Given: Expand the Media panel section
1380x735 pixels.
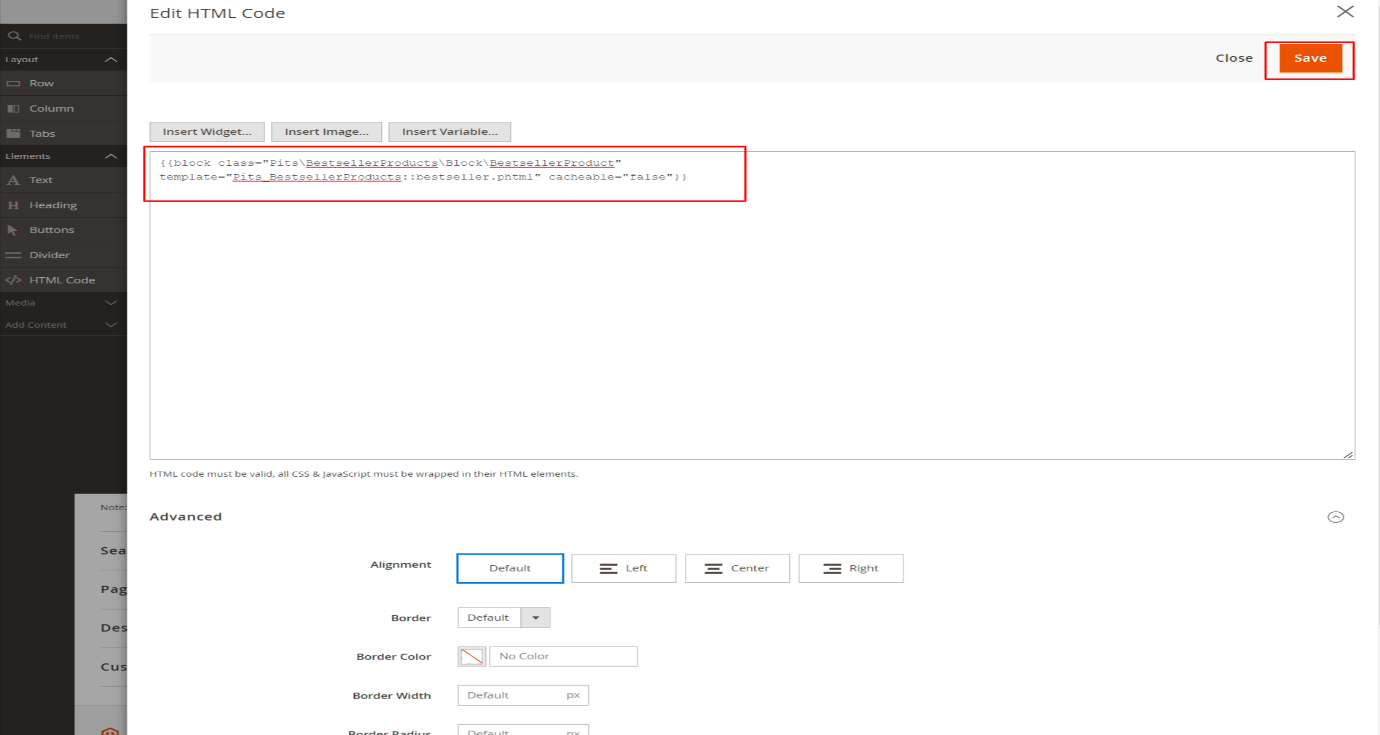Looking at the screenshot, I should click(x=111, y=302).
